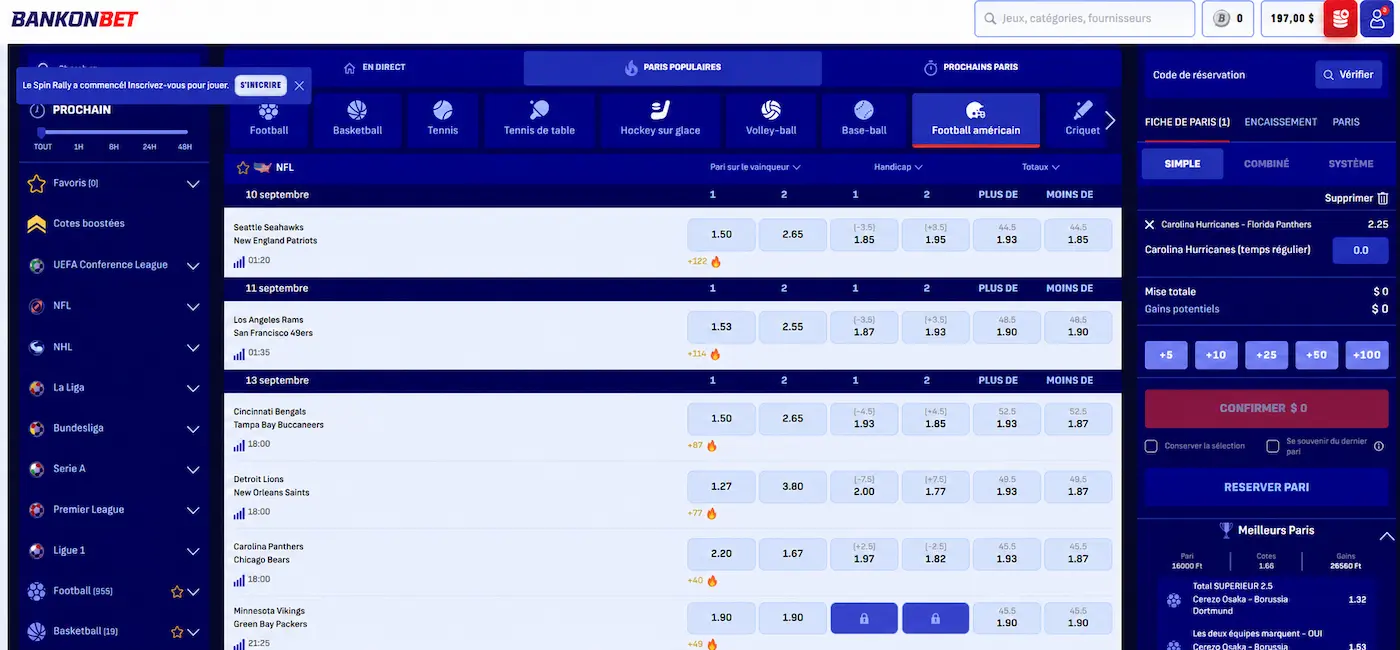Image resolution: width=1400 pixels, height=650 pixels.
Task: Click the bonus coin balance icon
Action: 1221,18
